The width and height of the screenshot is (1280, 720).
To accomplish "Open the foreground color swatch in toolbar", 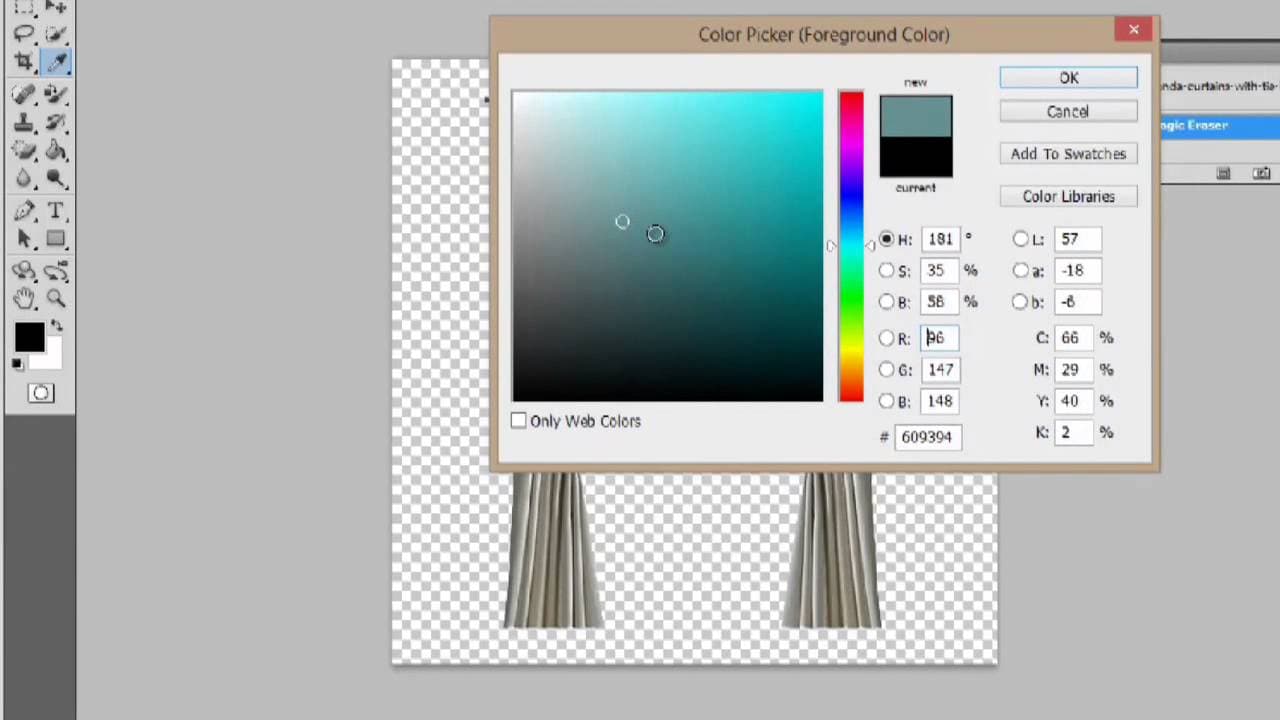I will (x=28, y=338).
